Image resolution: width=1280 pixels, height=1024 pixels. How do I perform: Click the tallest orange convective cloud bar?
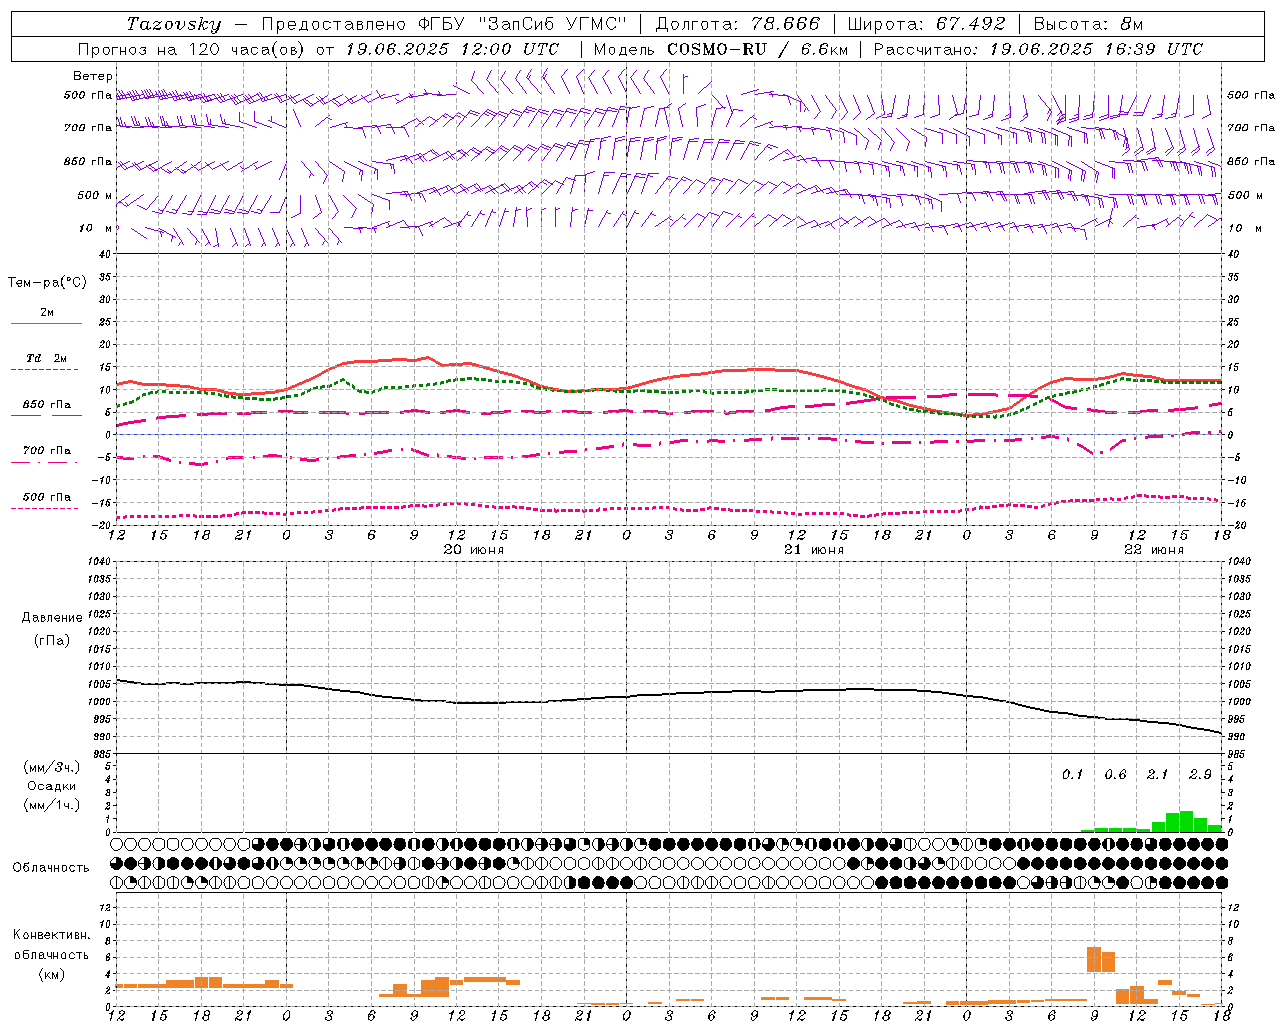click(1094, 959)
